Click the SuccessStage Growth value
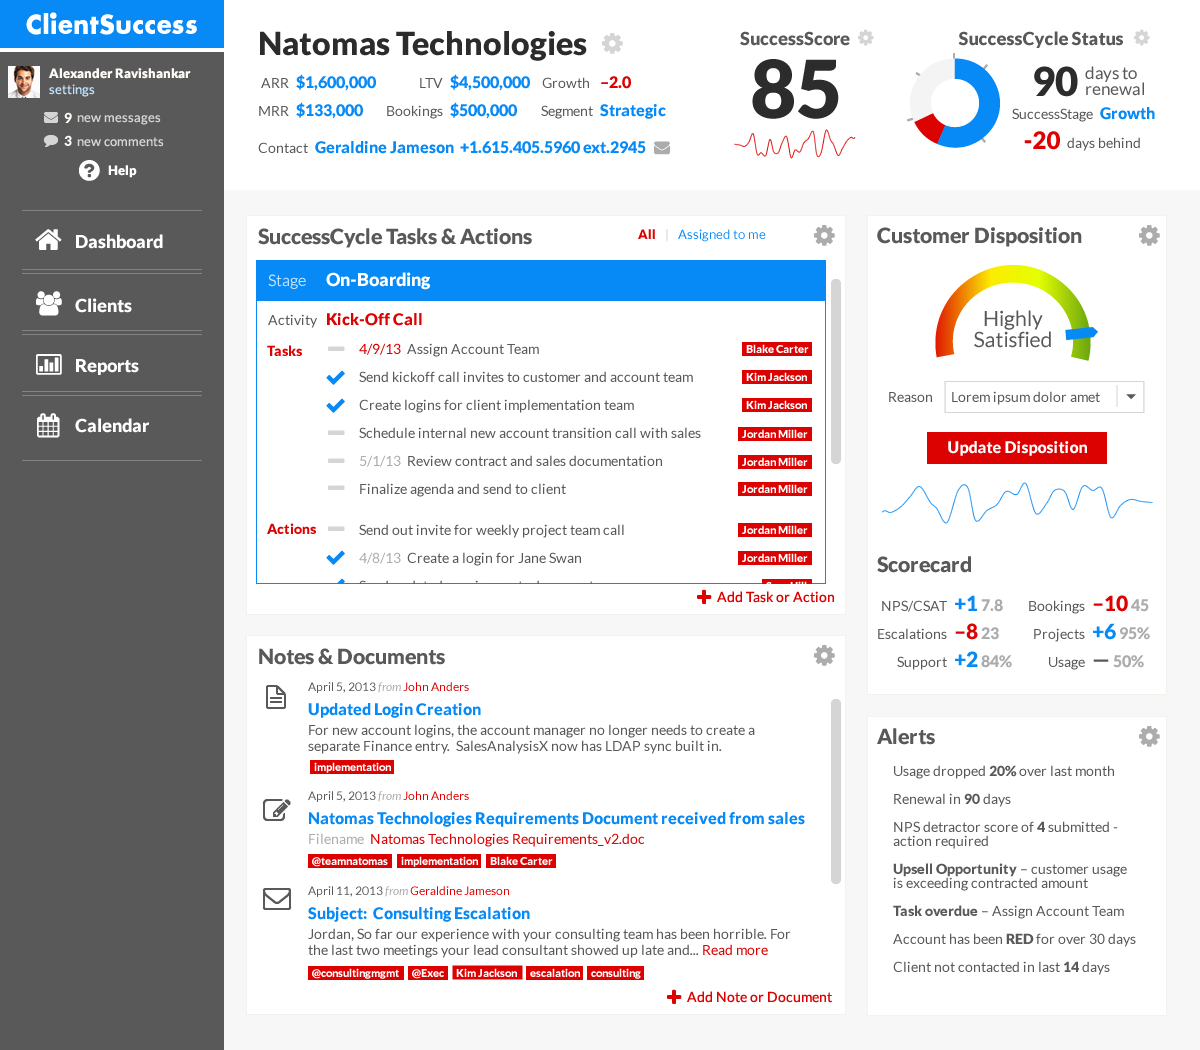 point(1127,114)
